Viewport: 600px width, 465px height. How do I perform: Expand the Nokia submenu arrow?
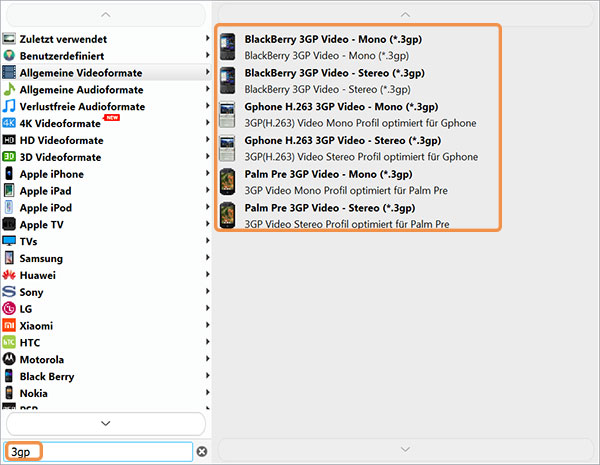(207, 392)
